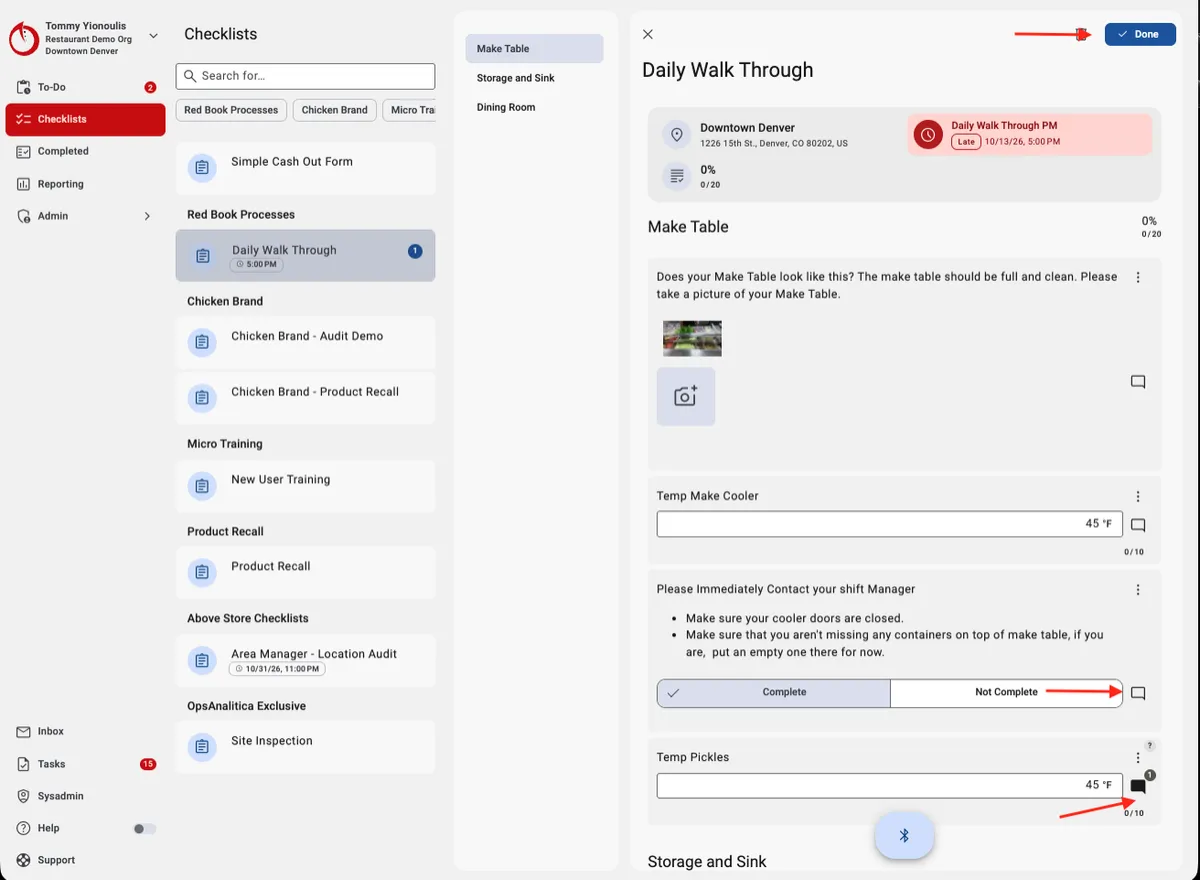Add a photo with the camera button
Screen dimensions: 1200x880
point(686,397)
